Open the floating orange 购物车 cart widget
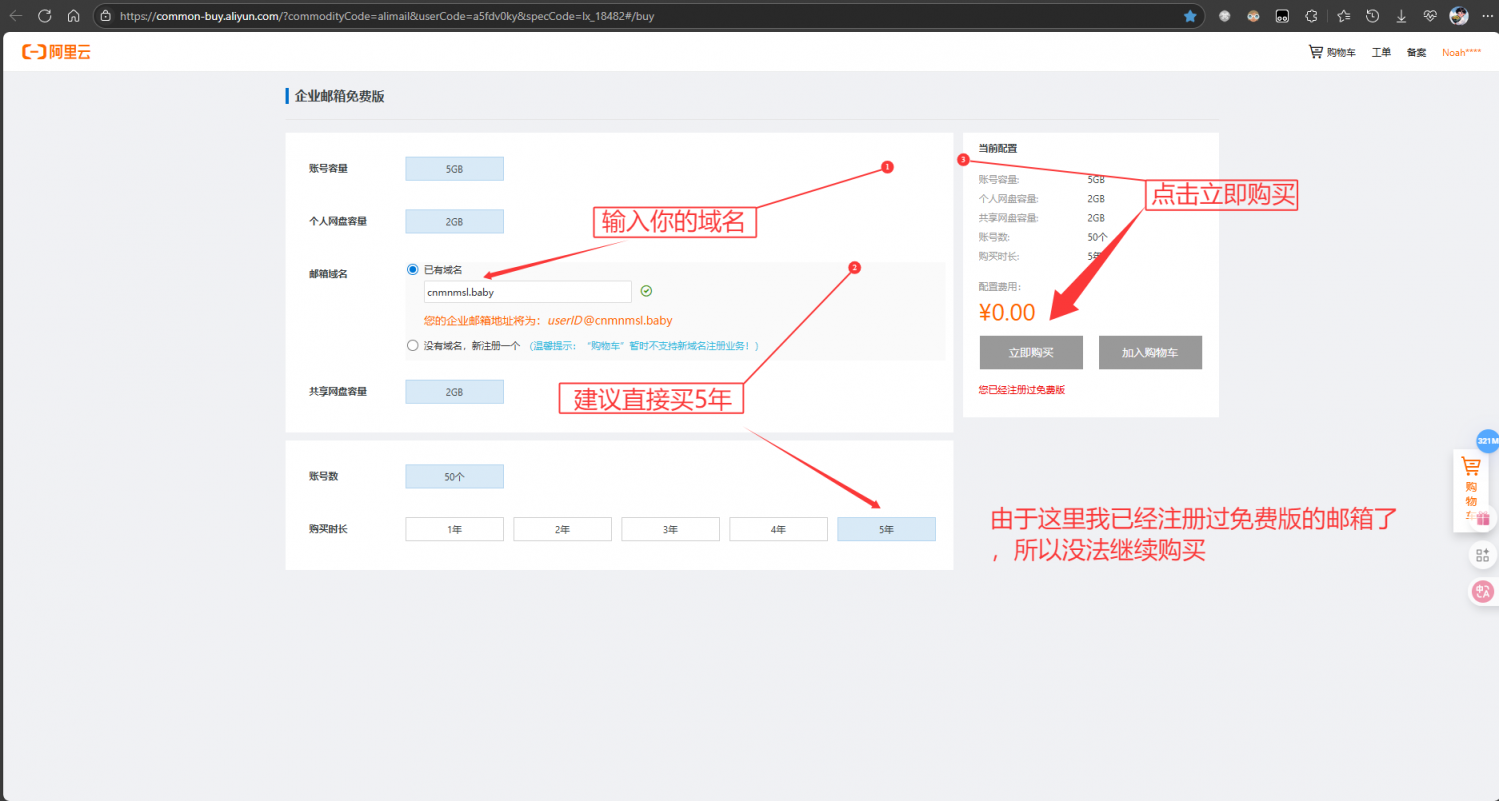This screenshot has height=801, width=1499. [x=1470, y=490]
